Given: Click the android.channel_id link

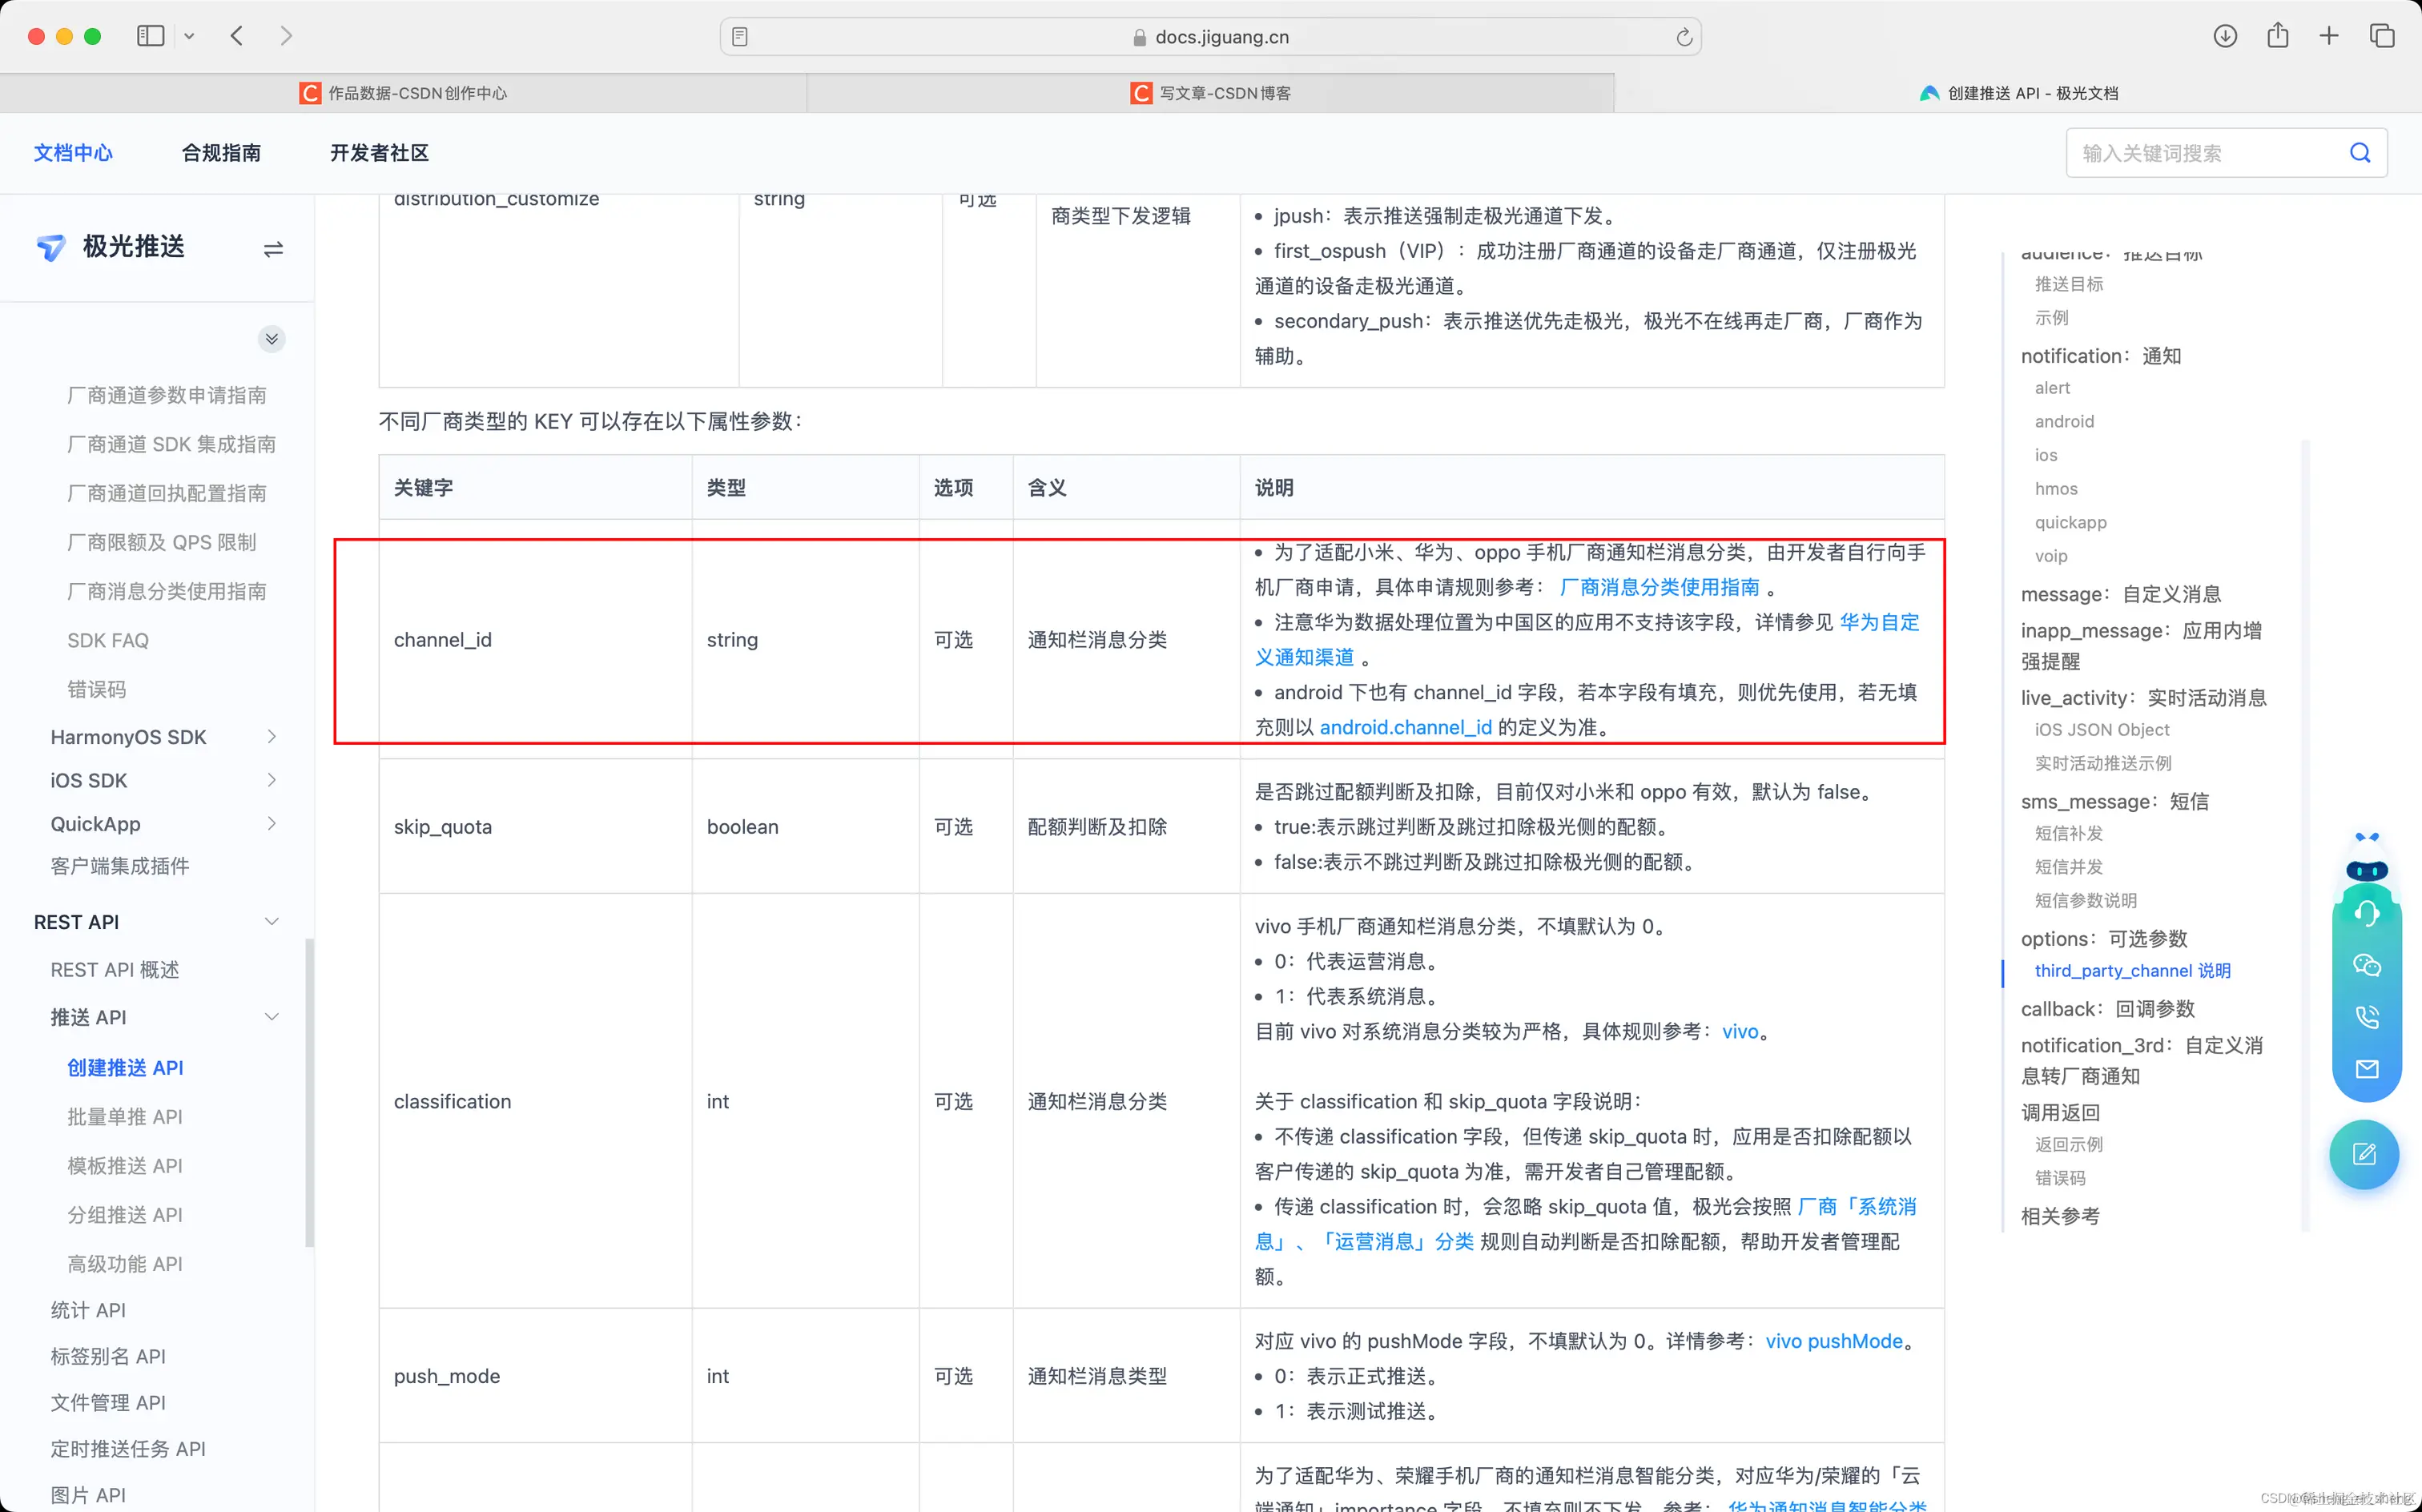Looking at the screenshot, I should point(1404,727).
